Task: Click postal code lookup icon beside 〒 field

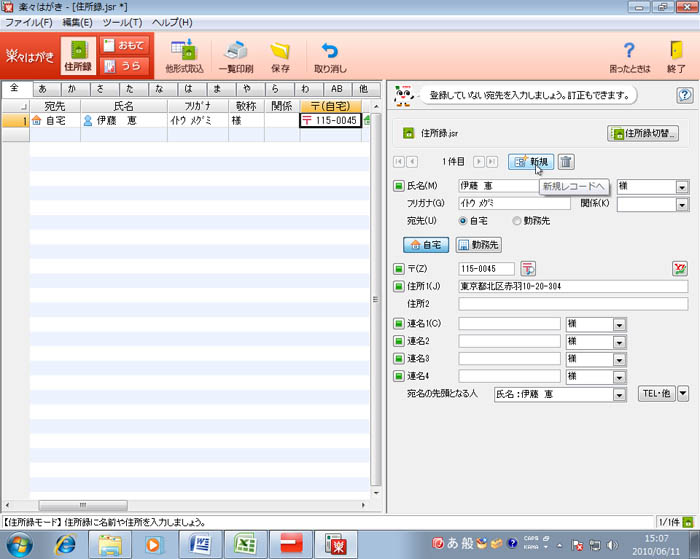Action: click(x=528, y=268)
